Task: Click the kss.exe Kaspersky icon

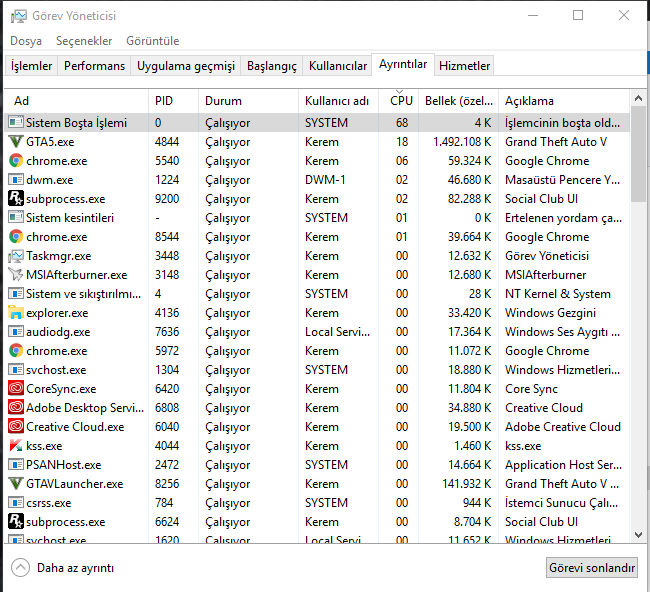Action: click(x=16, y=446)
